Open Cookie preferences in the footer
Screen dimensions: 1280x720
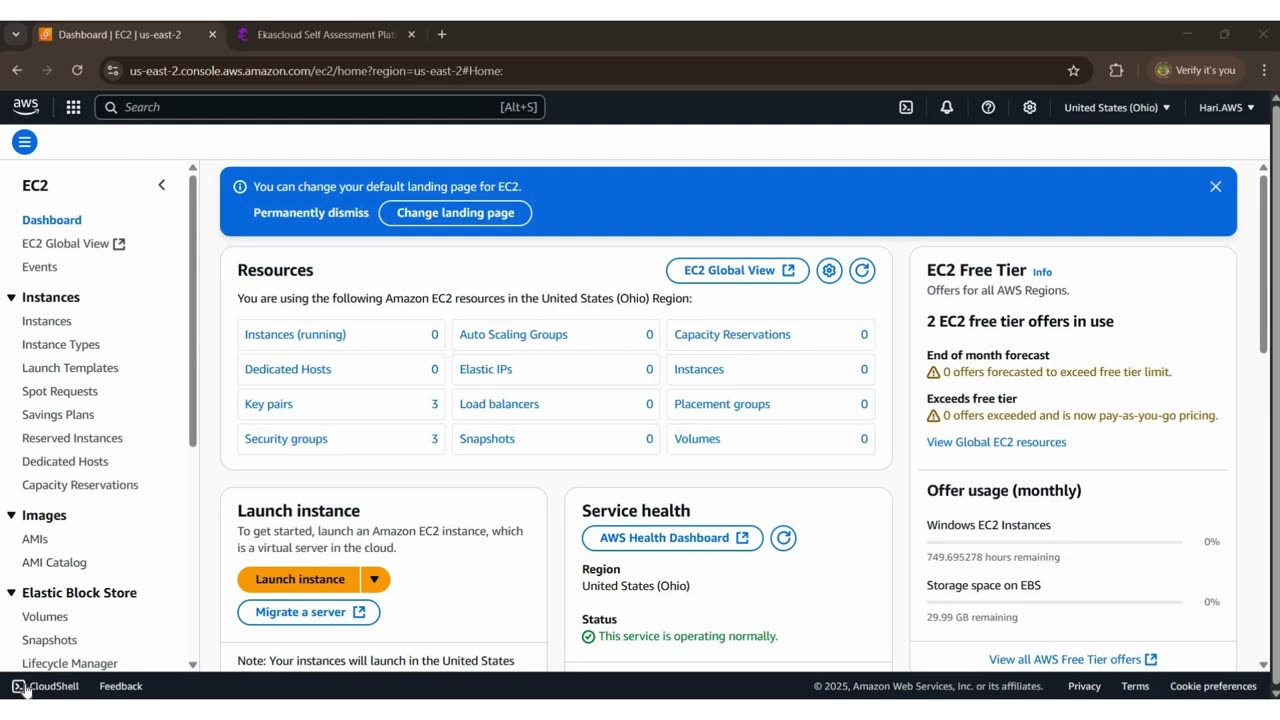click(1213, 686)
